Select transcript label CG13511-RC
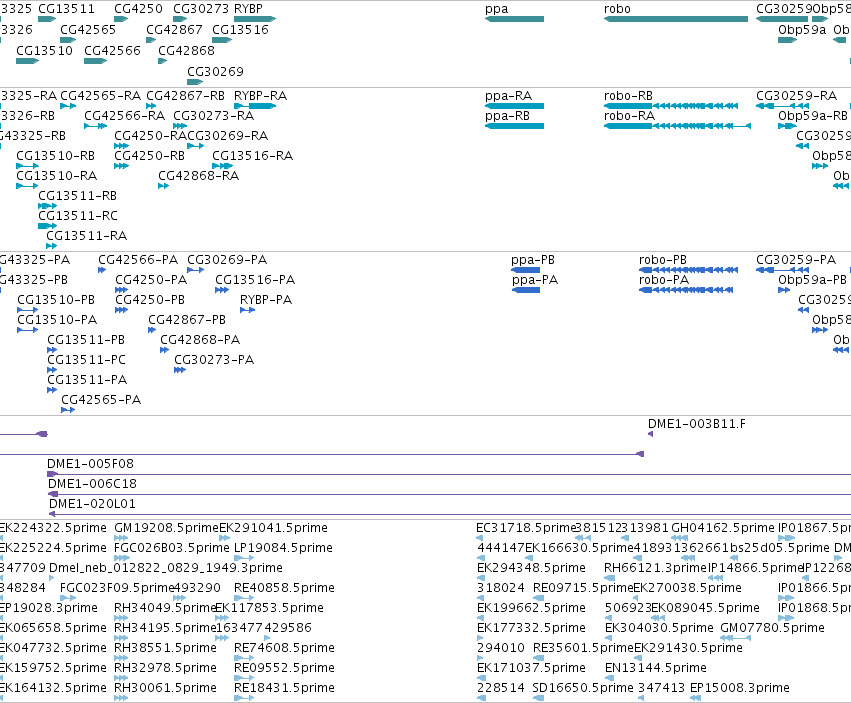The image size is (851, 703). (78, 216)
